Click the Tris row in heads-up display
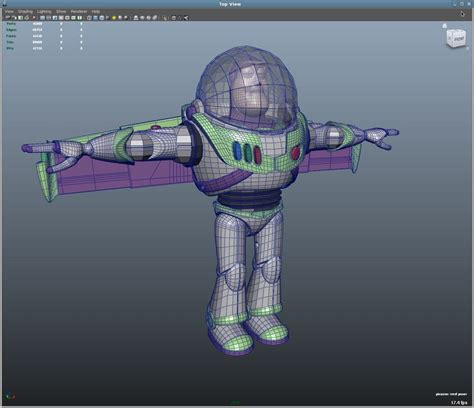The image size is (474, 408). coord(44,42)
